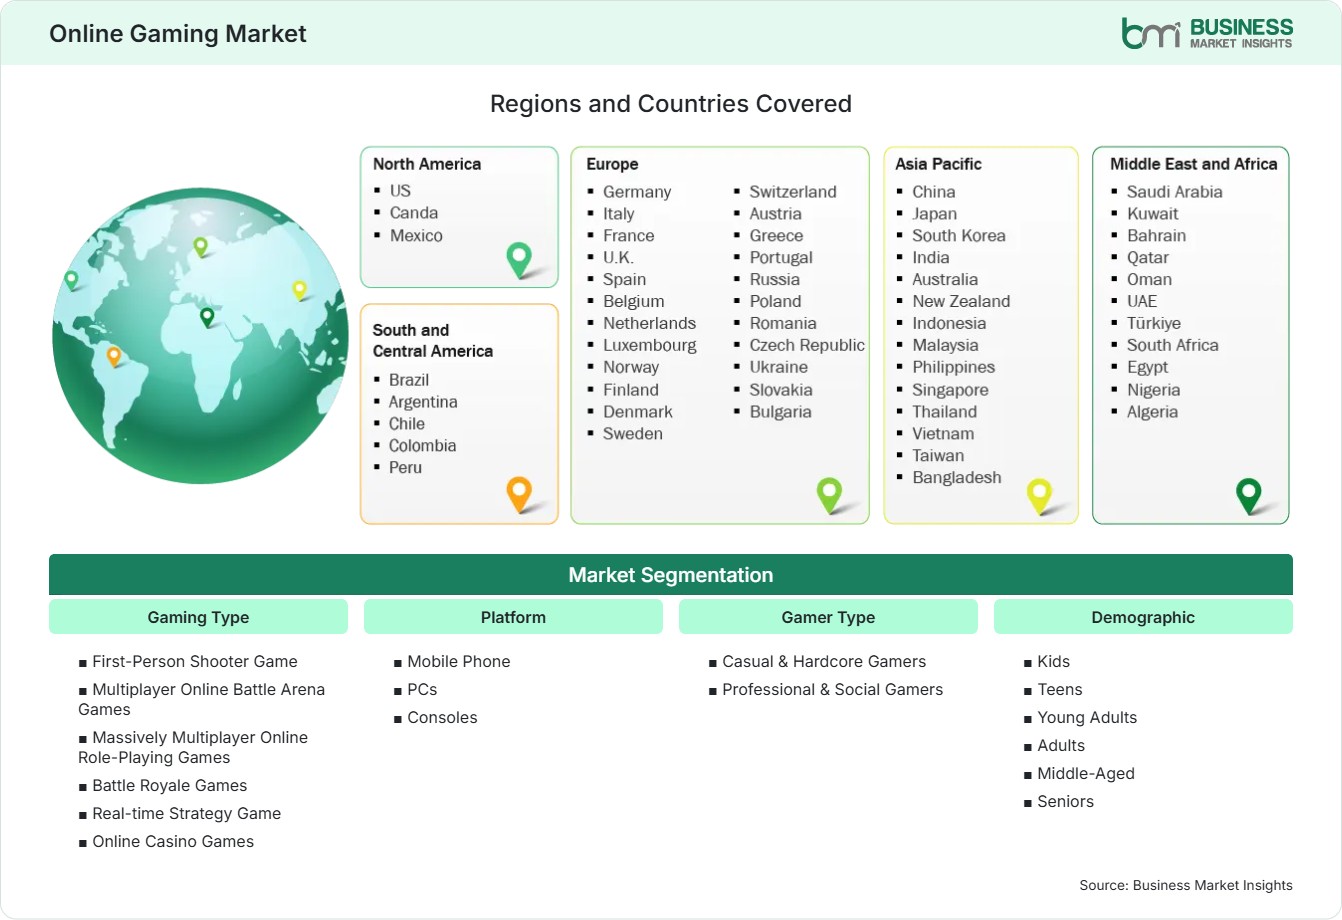Screen dimensions: 1342x920
Task: Click Saudi Arabia in the list
Action: [1175, 192]
